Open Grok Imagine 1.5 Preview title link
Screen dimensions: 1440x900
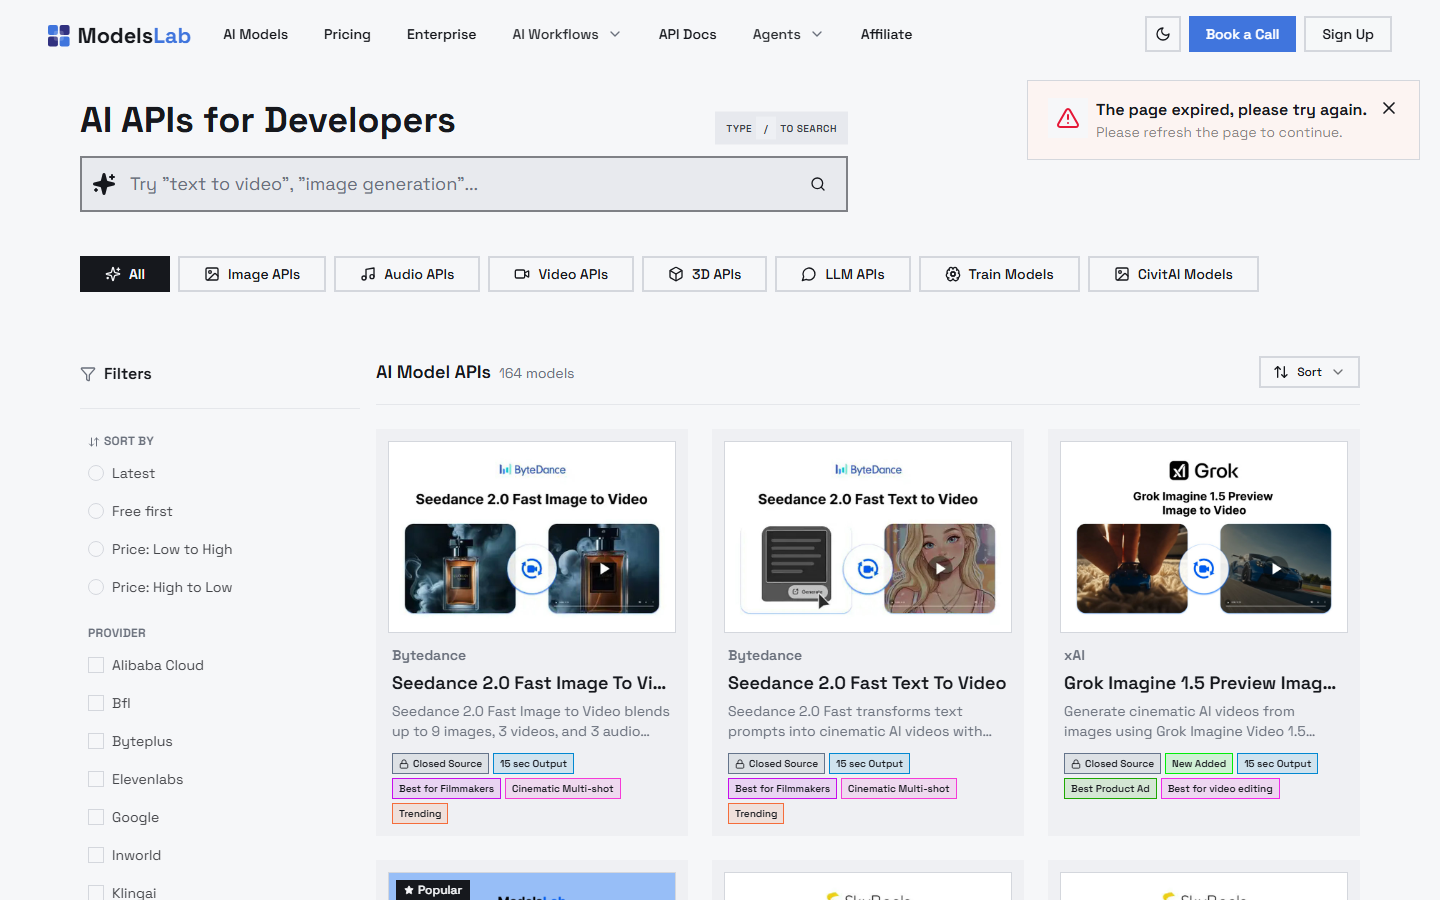tap(1200, 683)
